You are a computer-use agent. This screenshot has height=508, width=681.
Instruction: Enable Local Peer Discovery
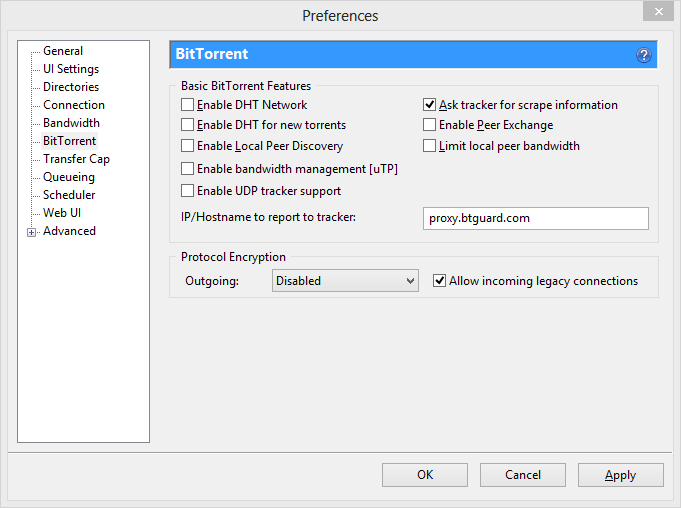coord(187,146)
